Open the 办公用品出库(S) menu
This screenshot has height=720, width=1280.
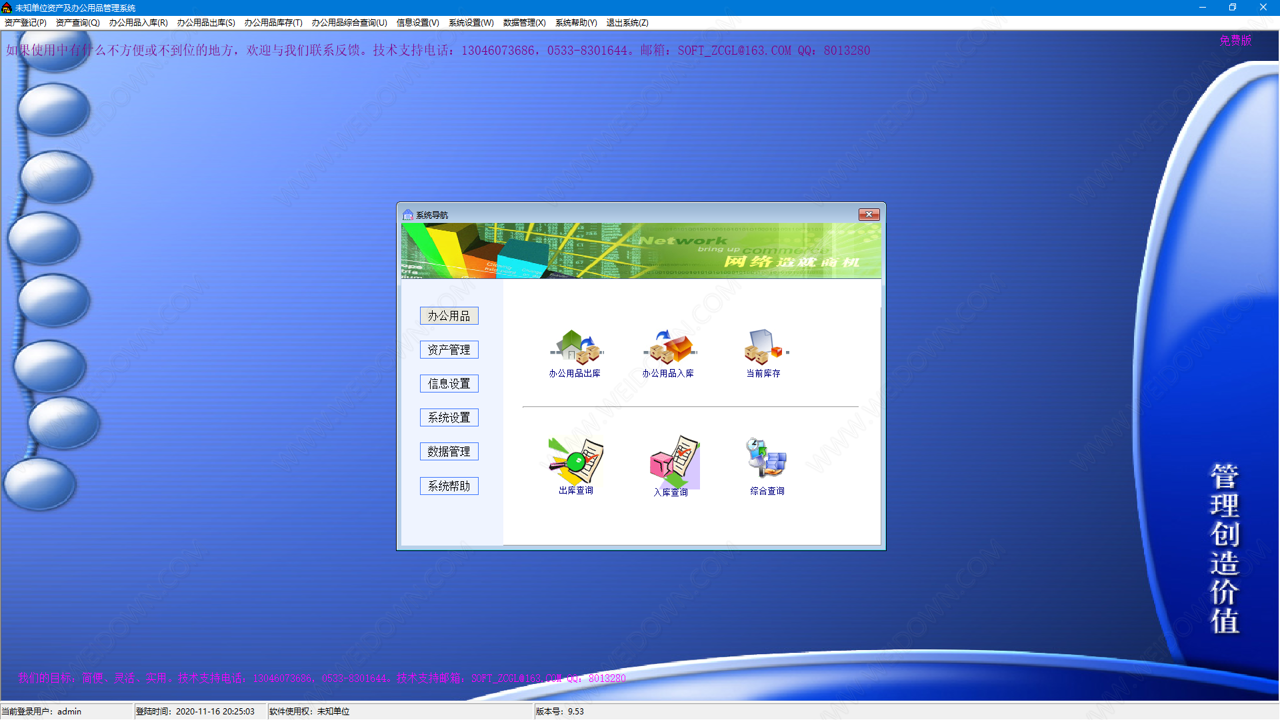[206, 23]
